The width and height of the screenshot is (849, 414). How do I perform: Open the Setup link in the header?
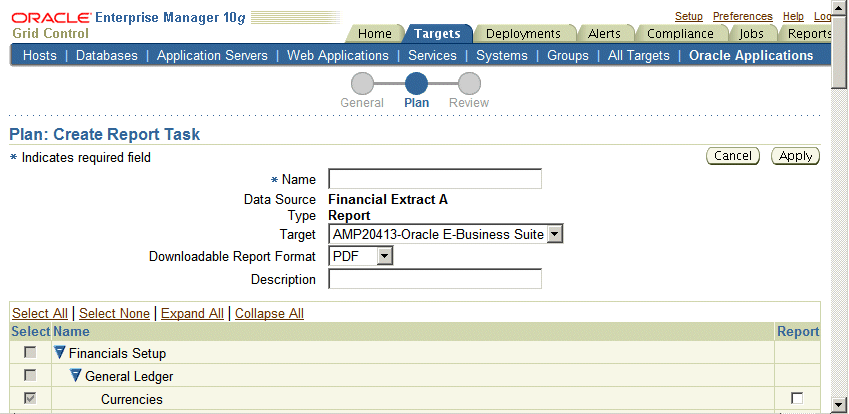pos(689,17)
